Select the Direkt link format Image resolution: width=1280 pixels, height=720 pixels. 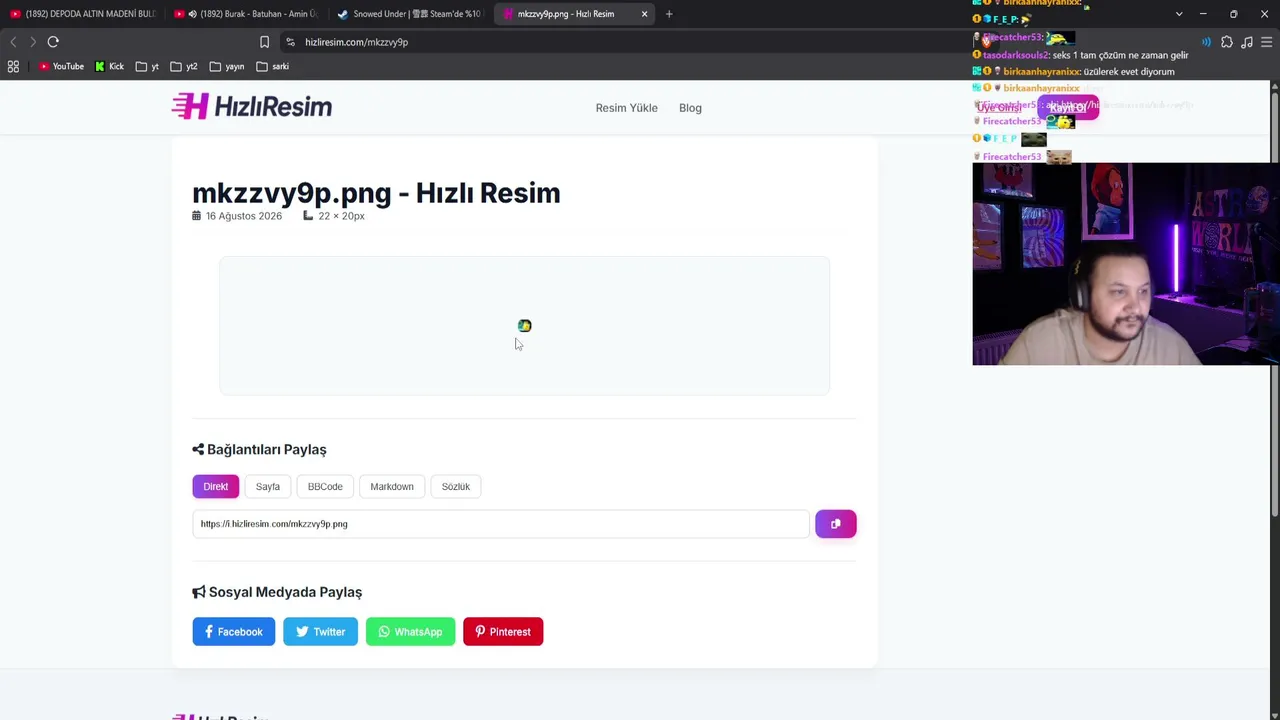215,486
